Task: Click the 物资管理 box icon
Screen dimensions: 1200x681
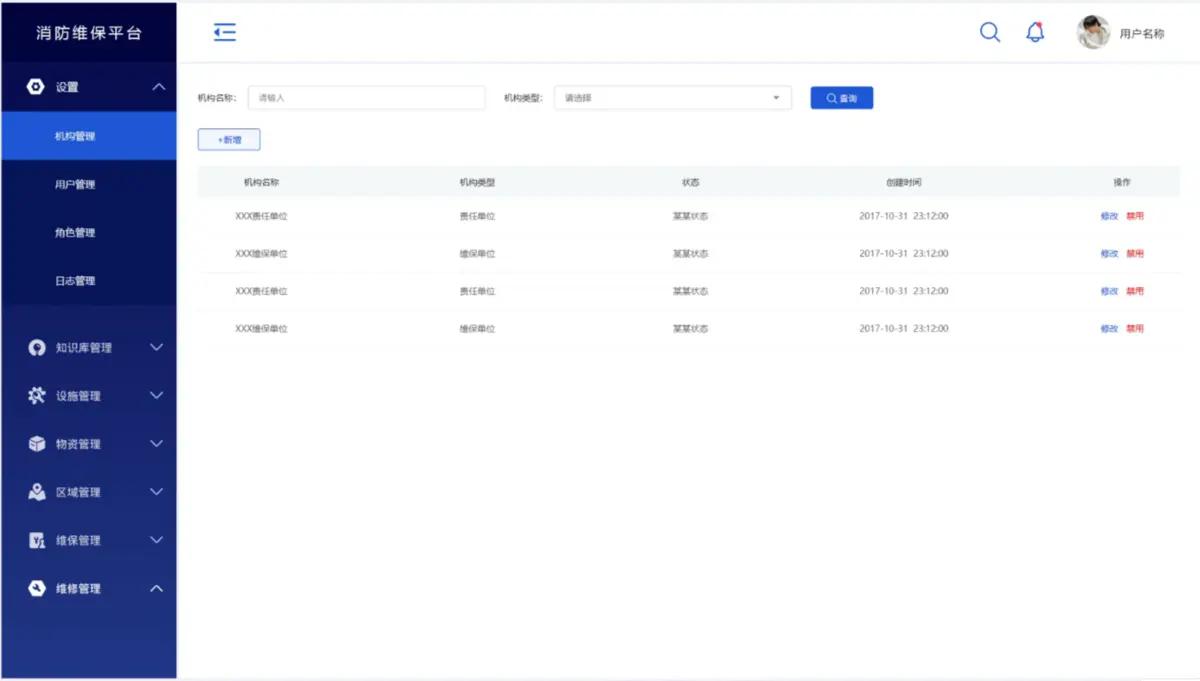Action: tap(37, 444)
